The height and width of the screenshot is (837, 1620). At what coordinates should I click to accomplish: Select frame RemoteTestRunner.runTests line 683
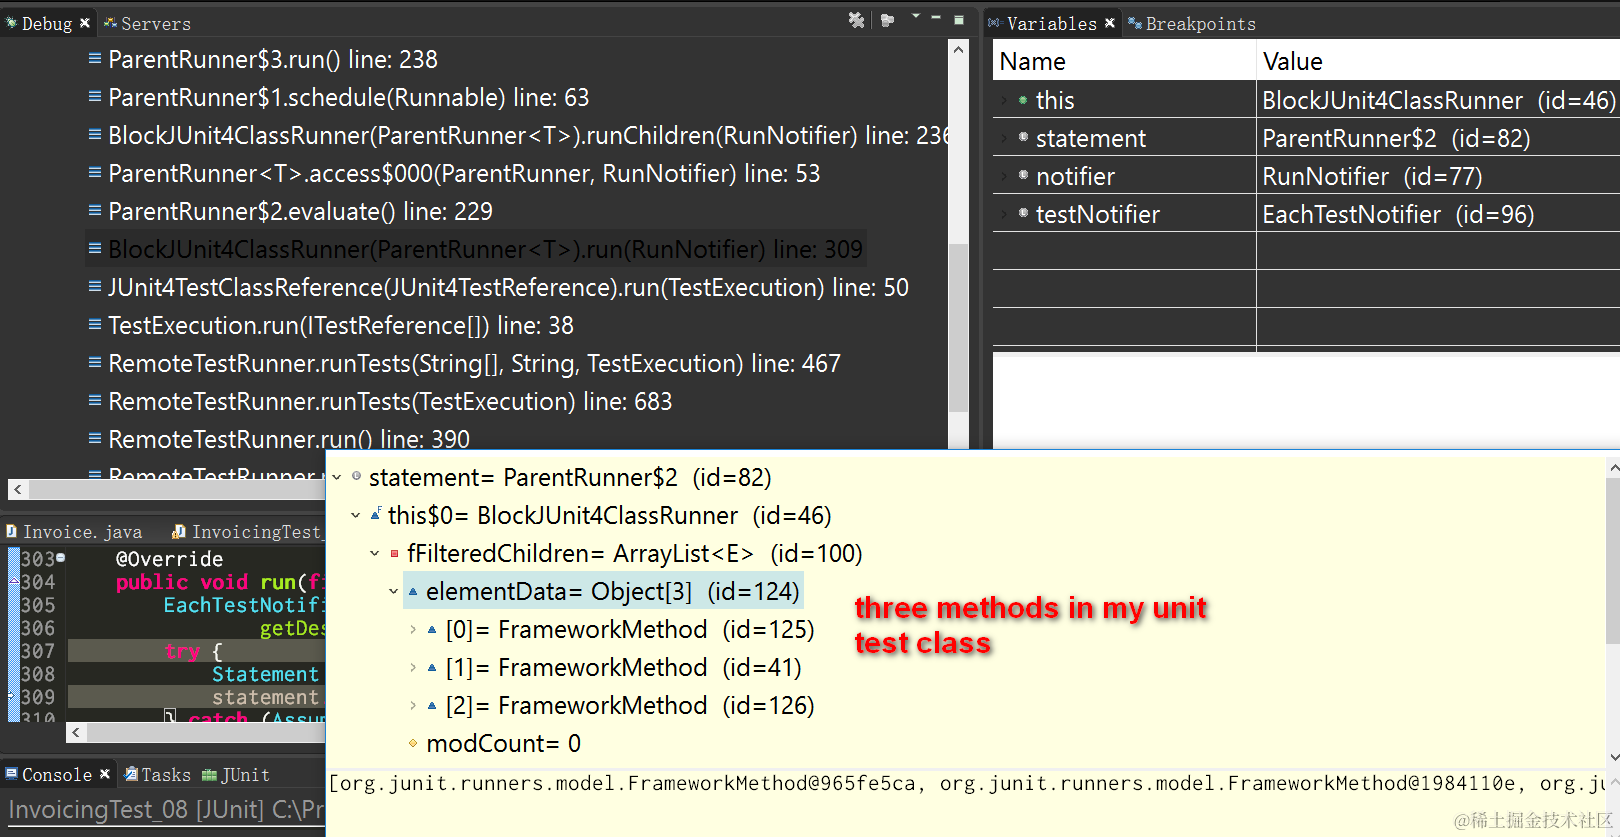(x=390, y=402)
